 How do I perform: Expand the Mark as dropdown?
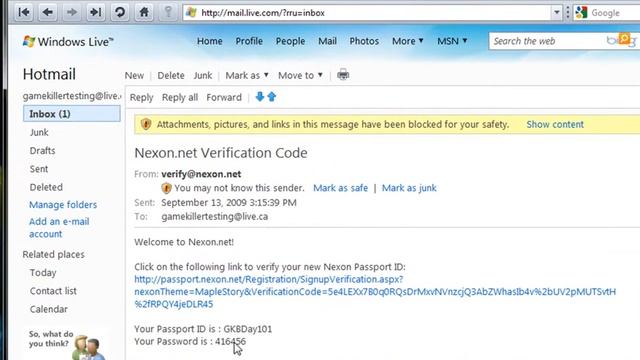tap(247, 76)
